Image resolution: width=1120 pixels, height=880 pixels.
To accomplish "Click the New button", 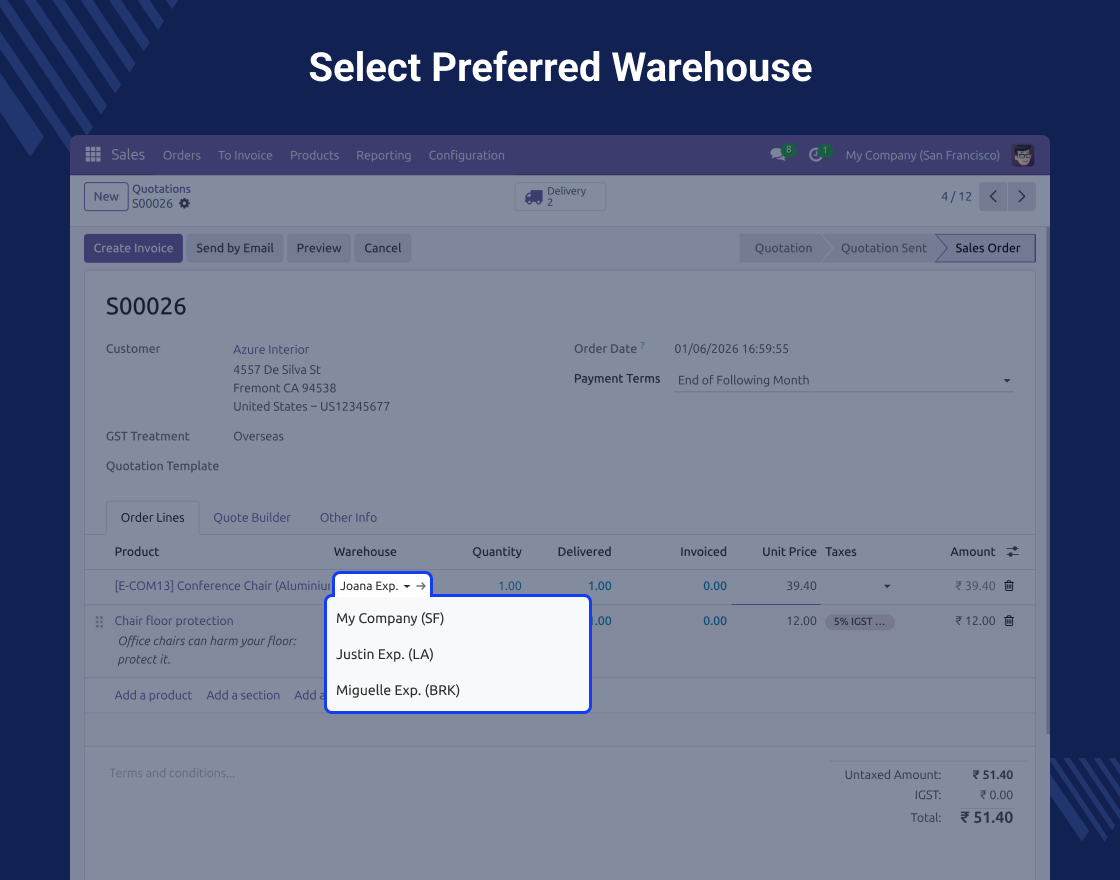I will [x=106, y=196].
